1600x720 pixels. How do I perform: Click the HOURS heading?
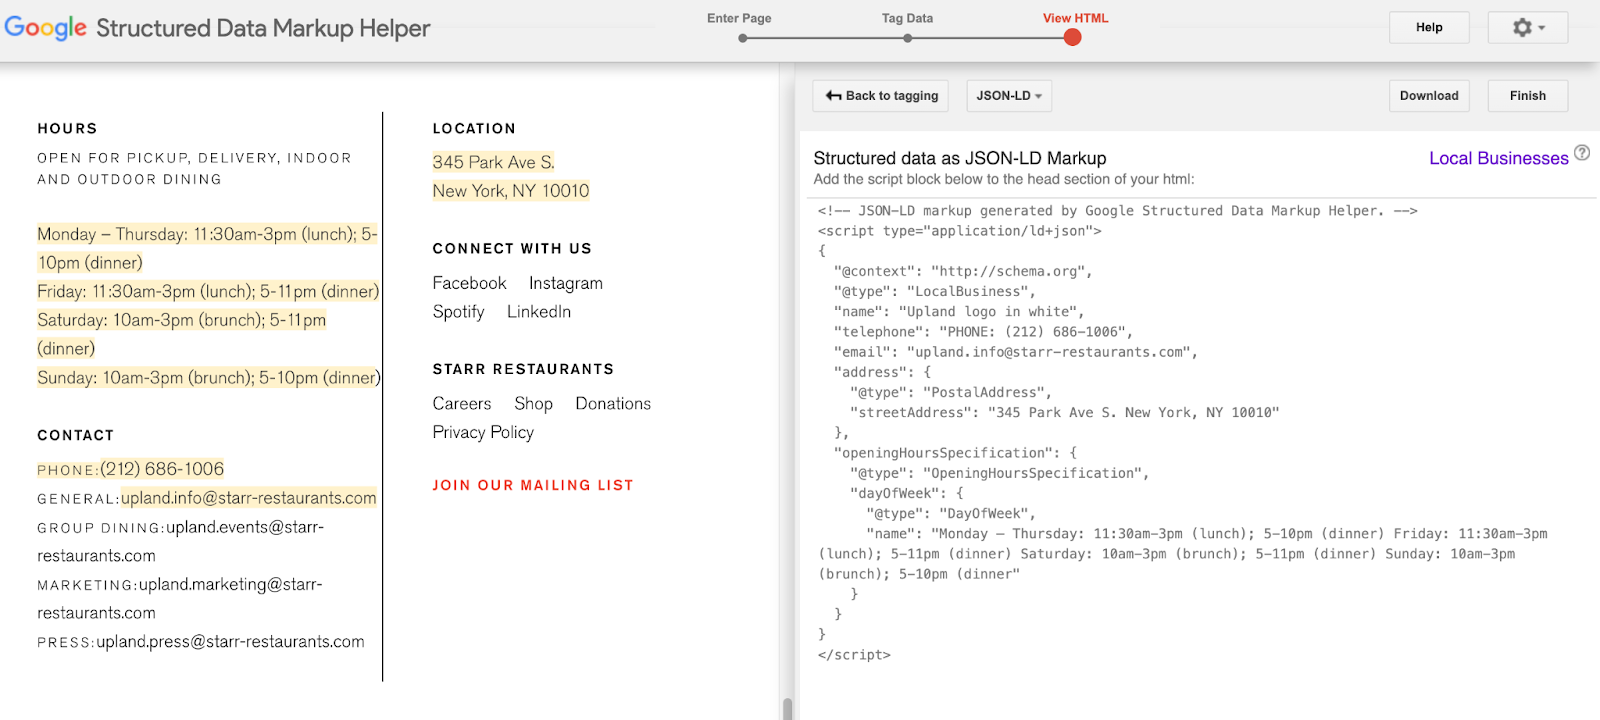coord(67,128)
